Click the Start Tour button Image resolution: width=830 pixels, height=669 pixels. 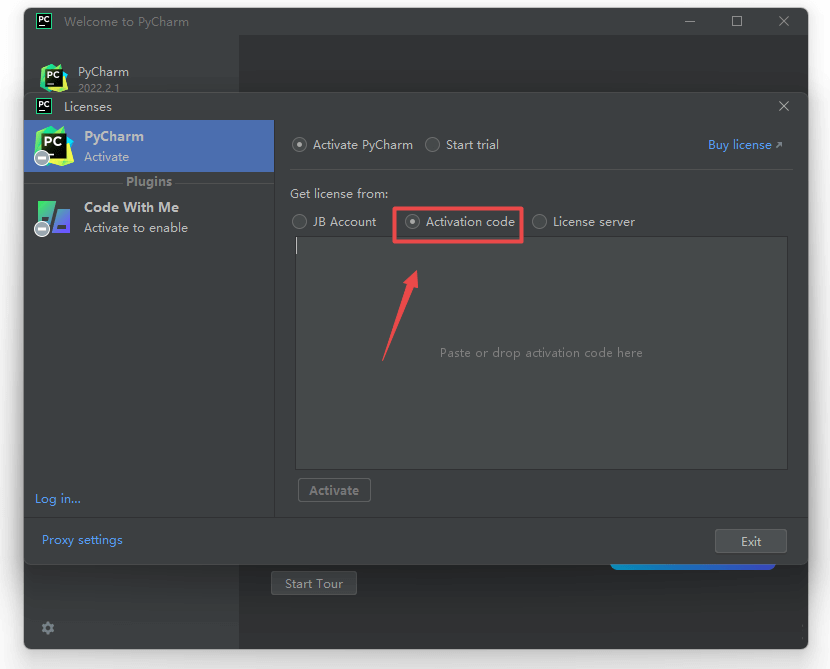[314, 584]
